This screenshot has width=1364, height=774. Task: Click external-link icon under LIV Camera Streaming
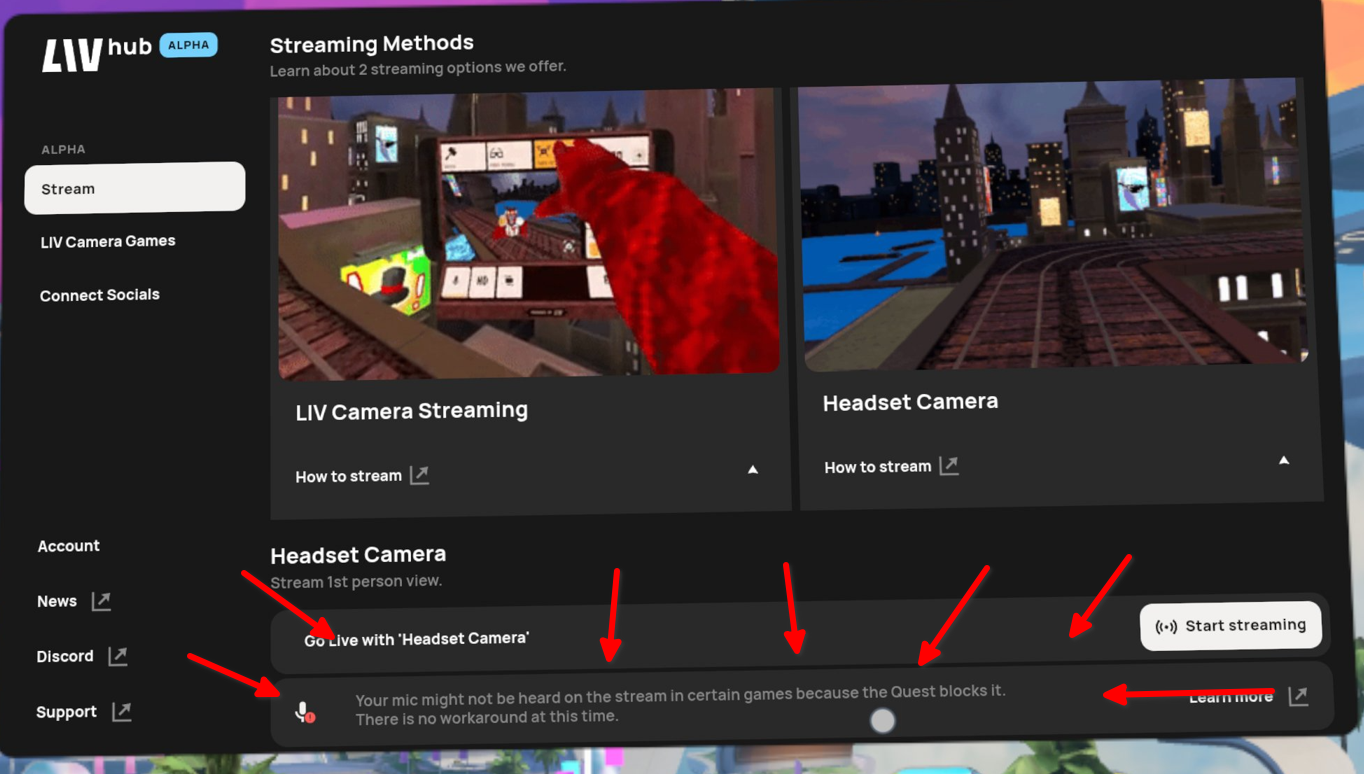coord(419,475)
